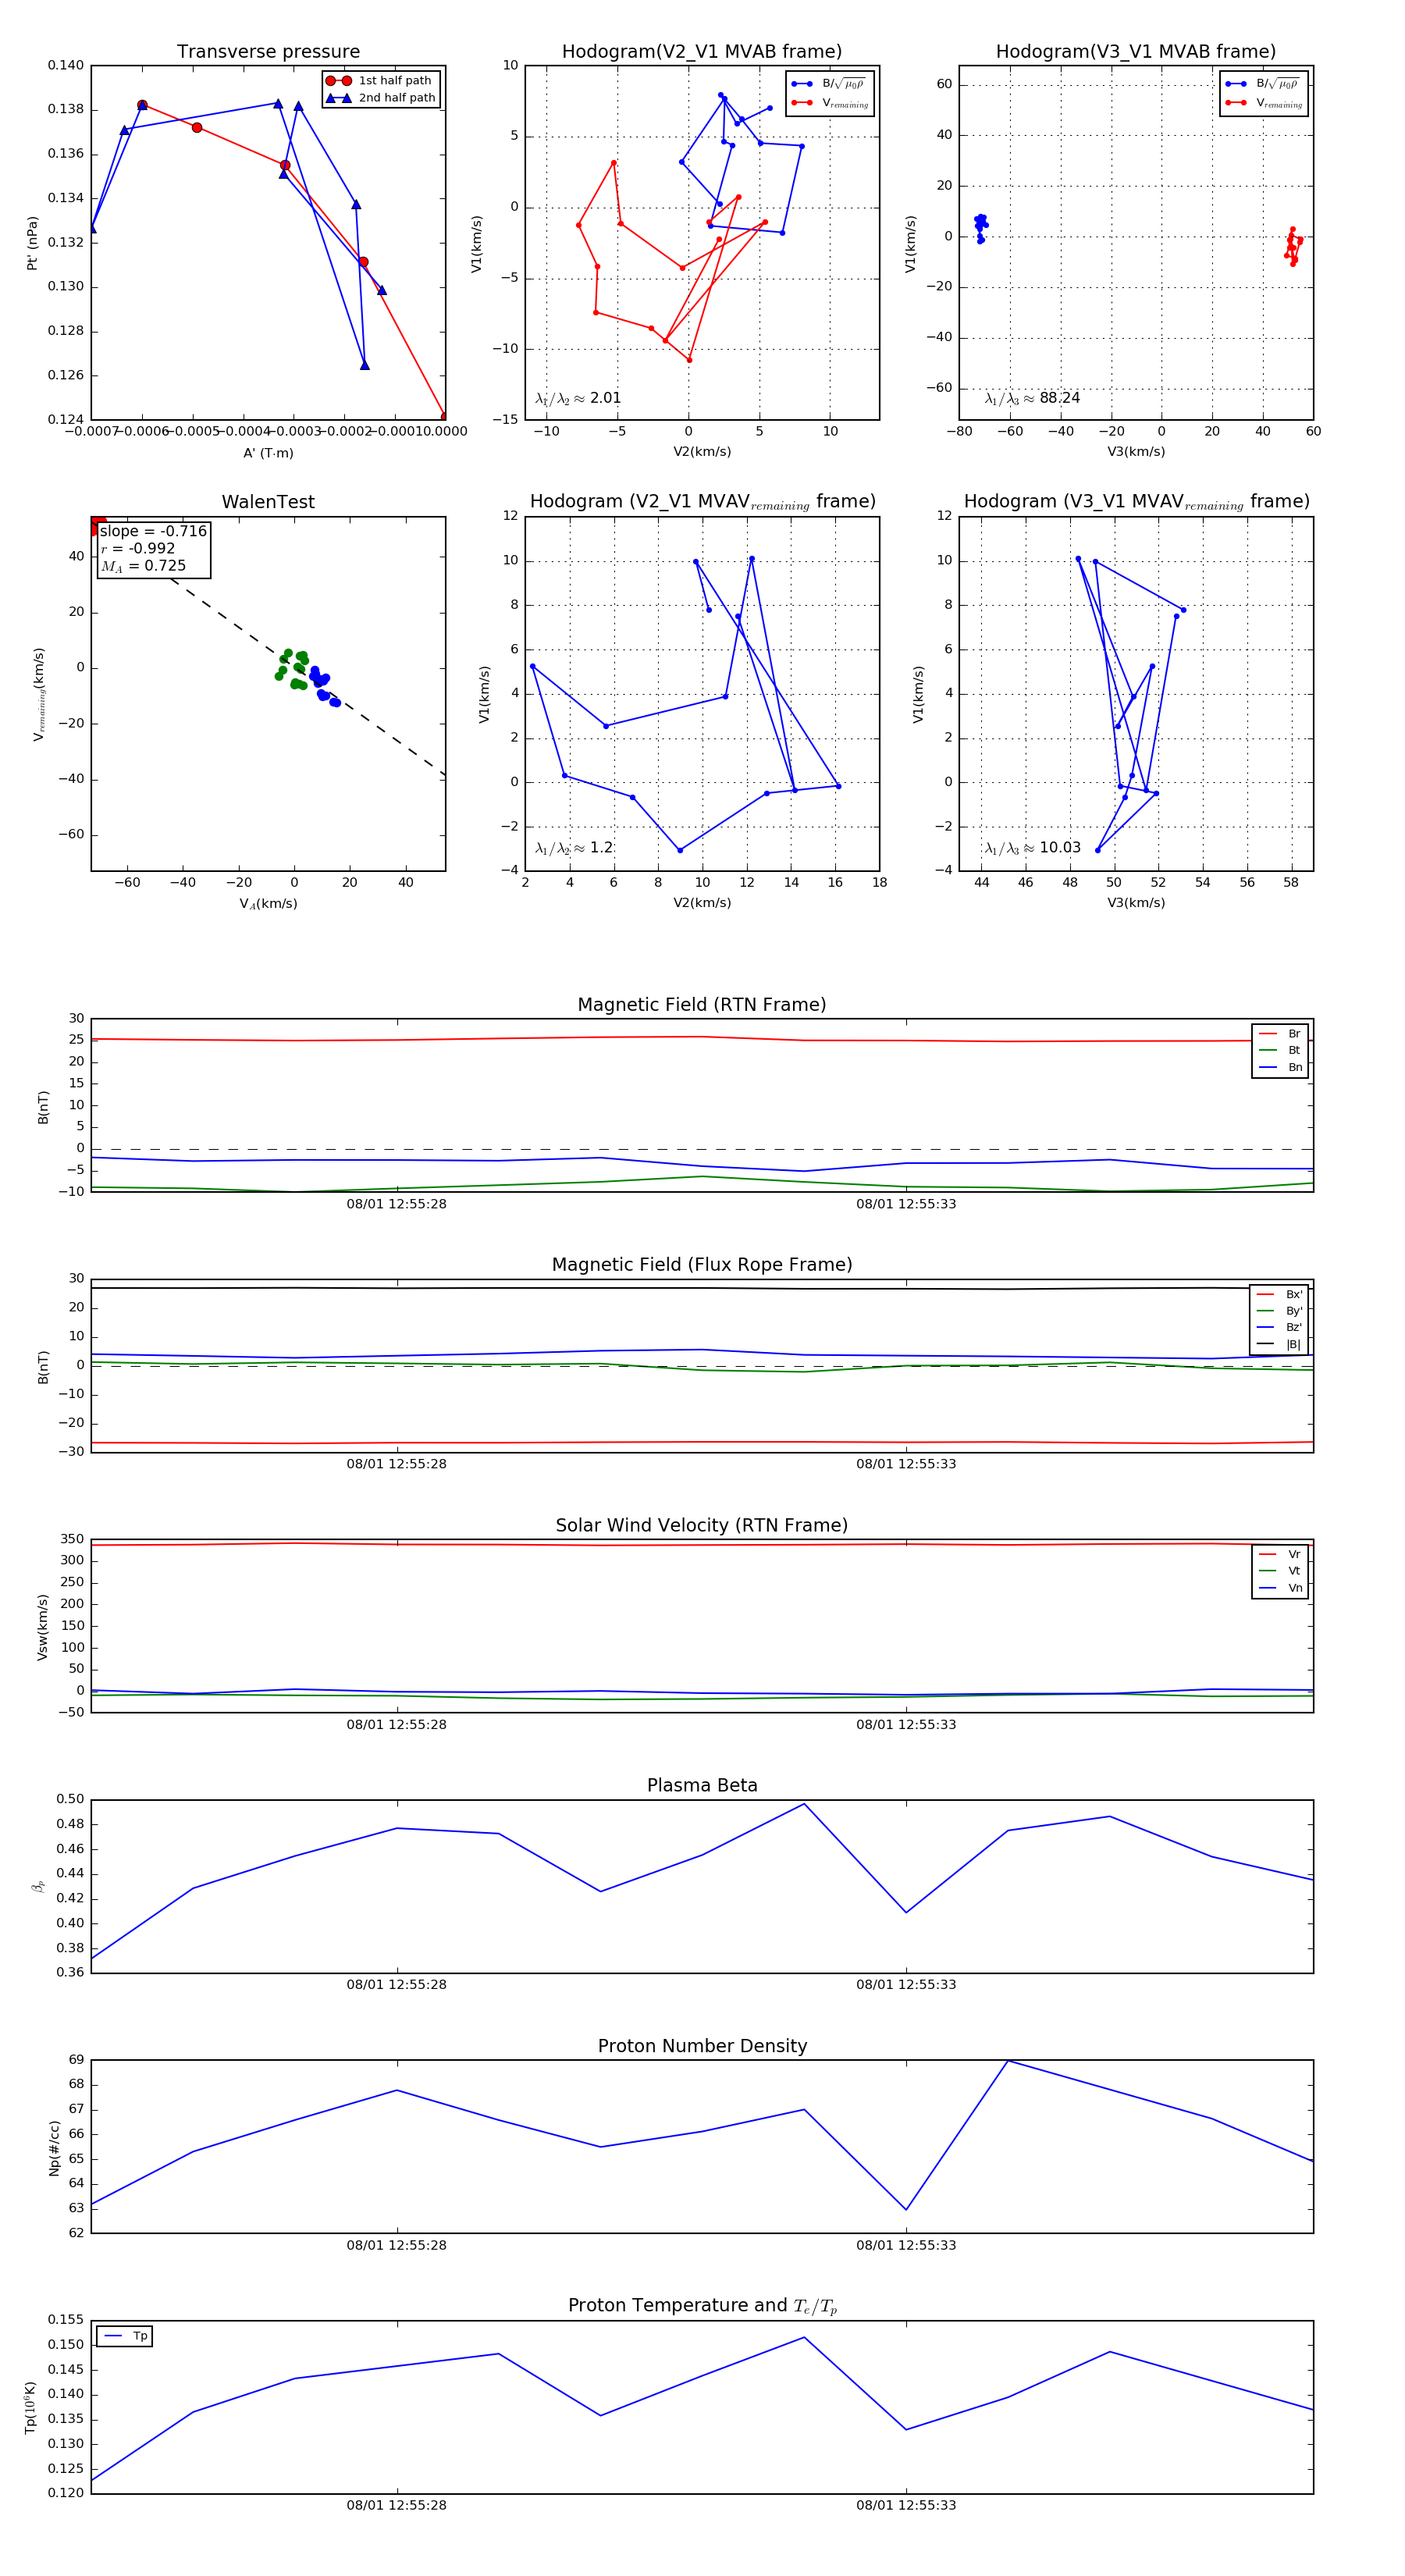The width and height of the screenshot is (1405, 2576).
Task: Select the '2nd half path' legend entry
Action: (x=380, y=98)
